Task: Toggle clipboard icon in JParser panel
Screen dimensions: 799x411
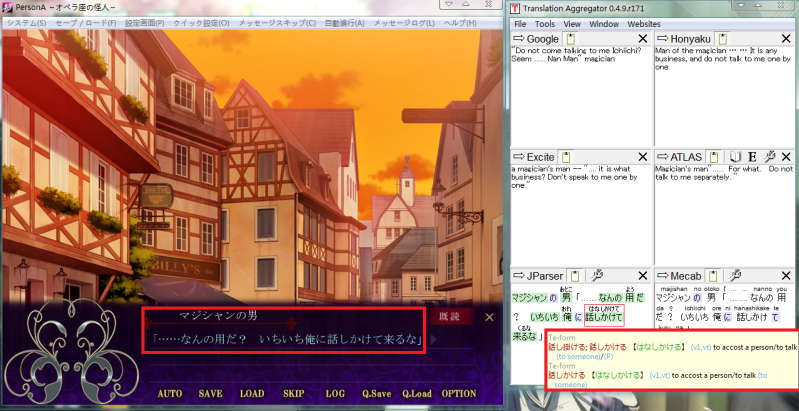Action: click(x=576, y=275)
